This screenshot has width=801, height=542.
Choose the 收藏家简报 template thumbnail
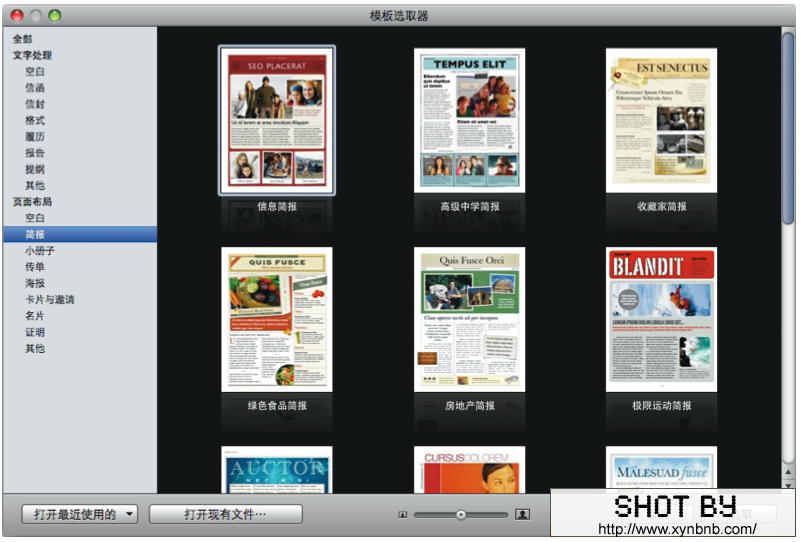(662, 121)
